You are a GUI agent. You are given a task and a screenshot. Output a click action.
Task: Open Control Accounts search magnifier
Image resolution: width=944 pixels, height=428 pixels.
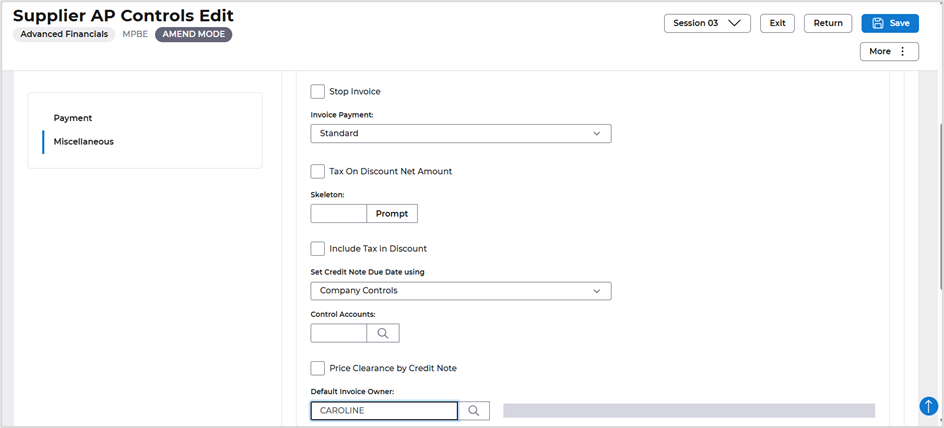[x=383, y=333]
